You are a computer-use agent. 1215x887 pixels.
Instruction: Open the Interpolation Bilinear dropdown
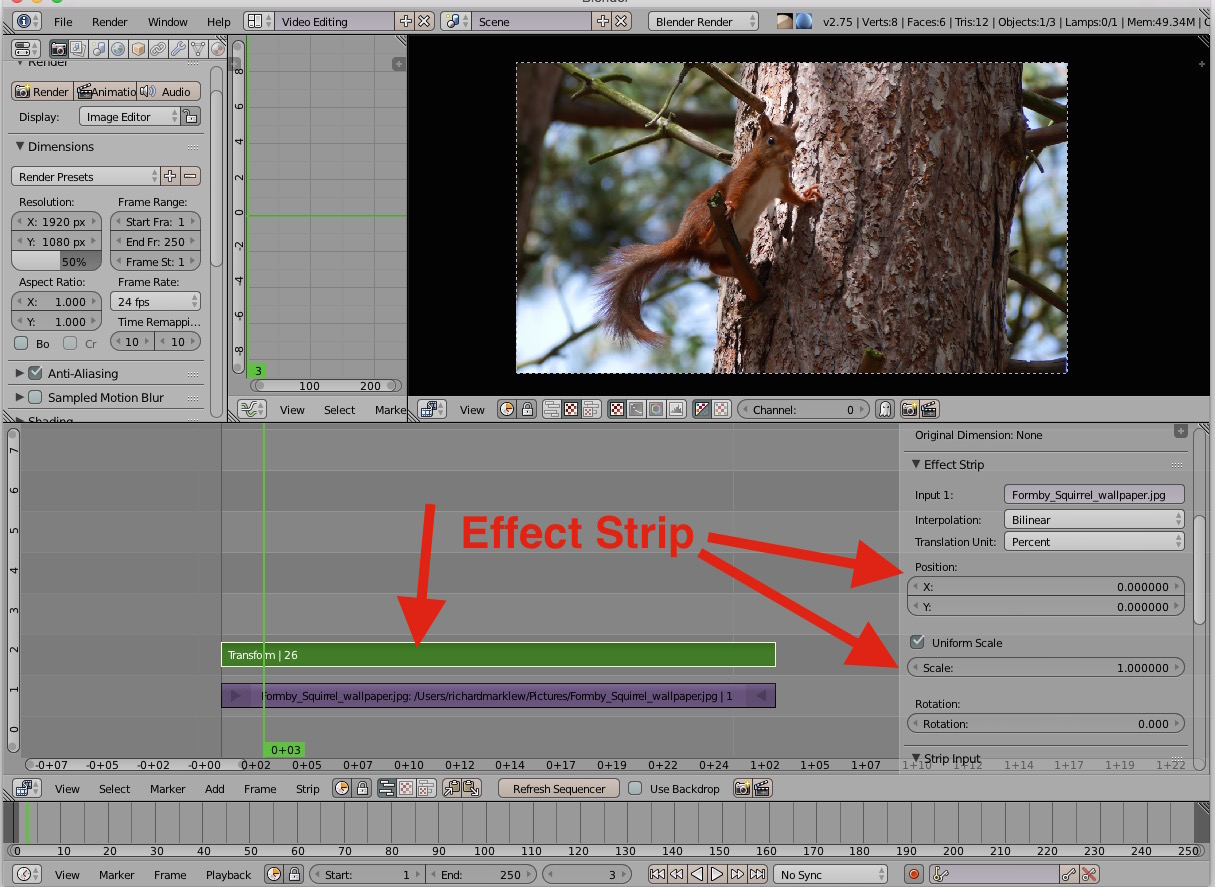pos(1094,520)
